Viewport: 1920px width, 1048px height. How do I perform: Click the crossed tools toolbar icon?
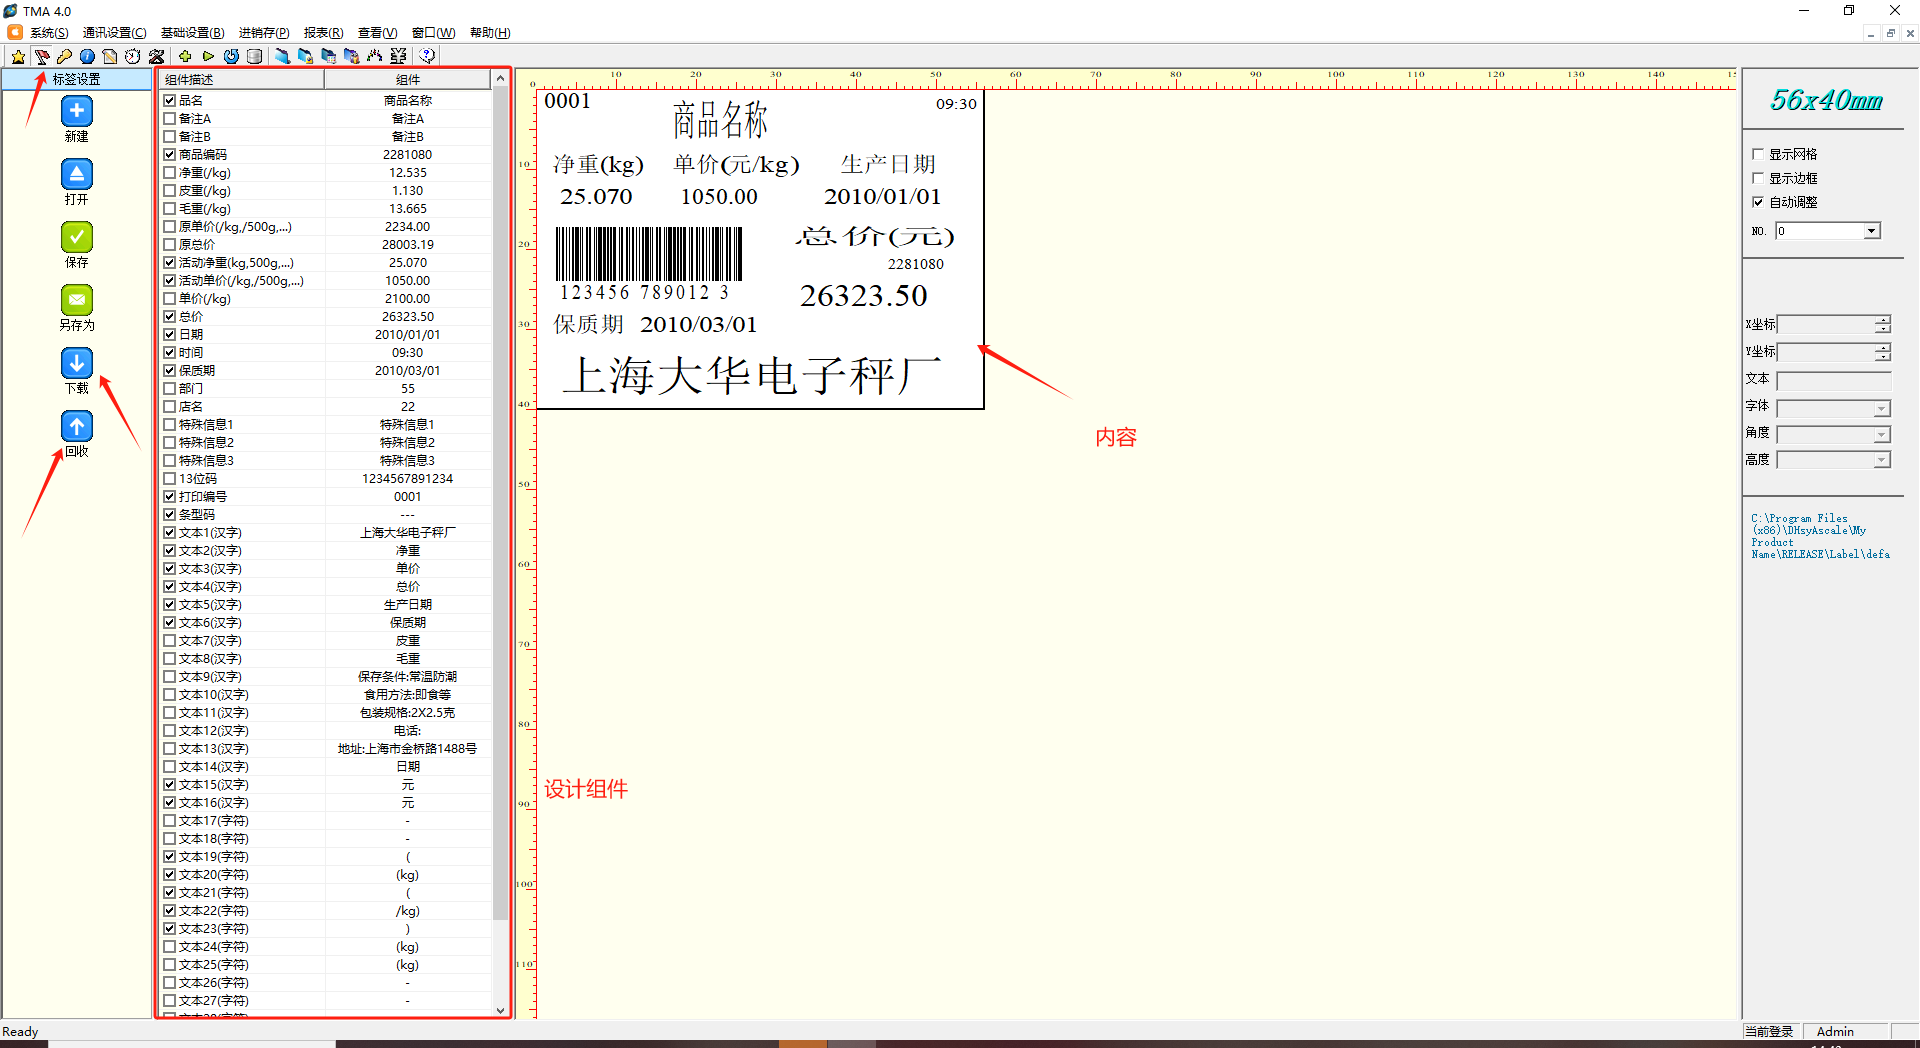click(156, 56)
